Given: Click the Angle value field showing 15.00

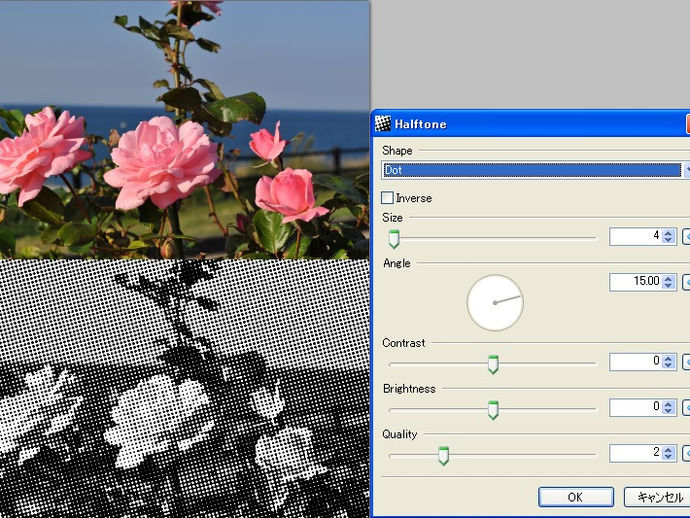Looking at the screenshot, I should tap(635, 282).
